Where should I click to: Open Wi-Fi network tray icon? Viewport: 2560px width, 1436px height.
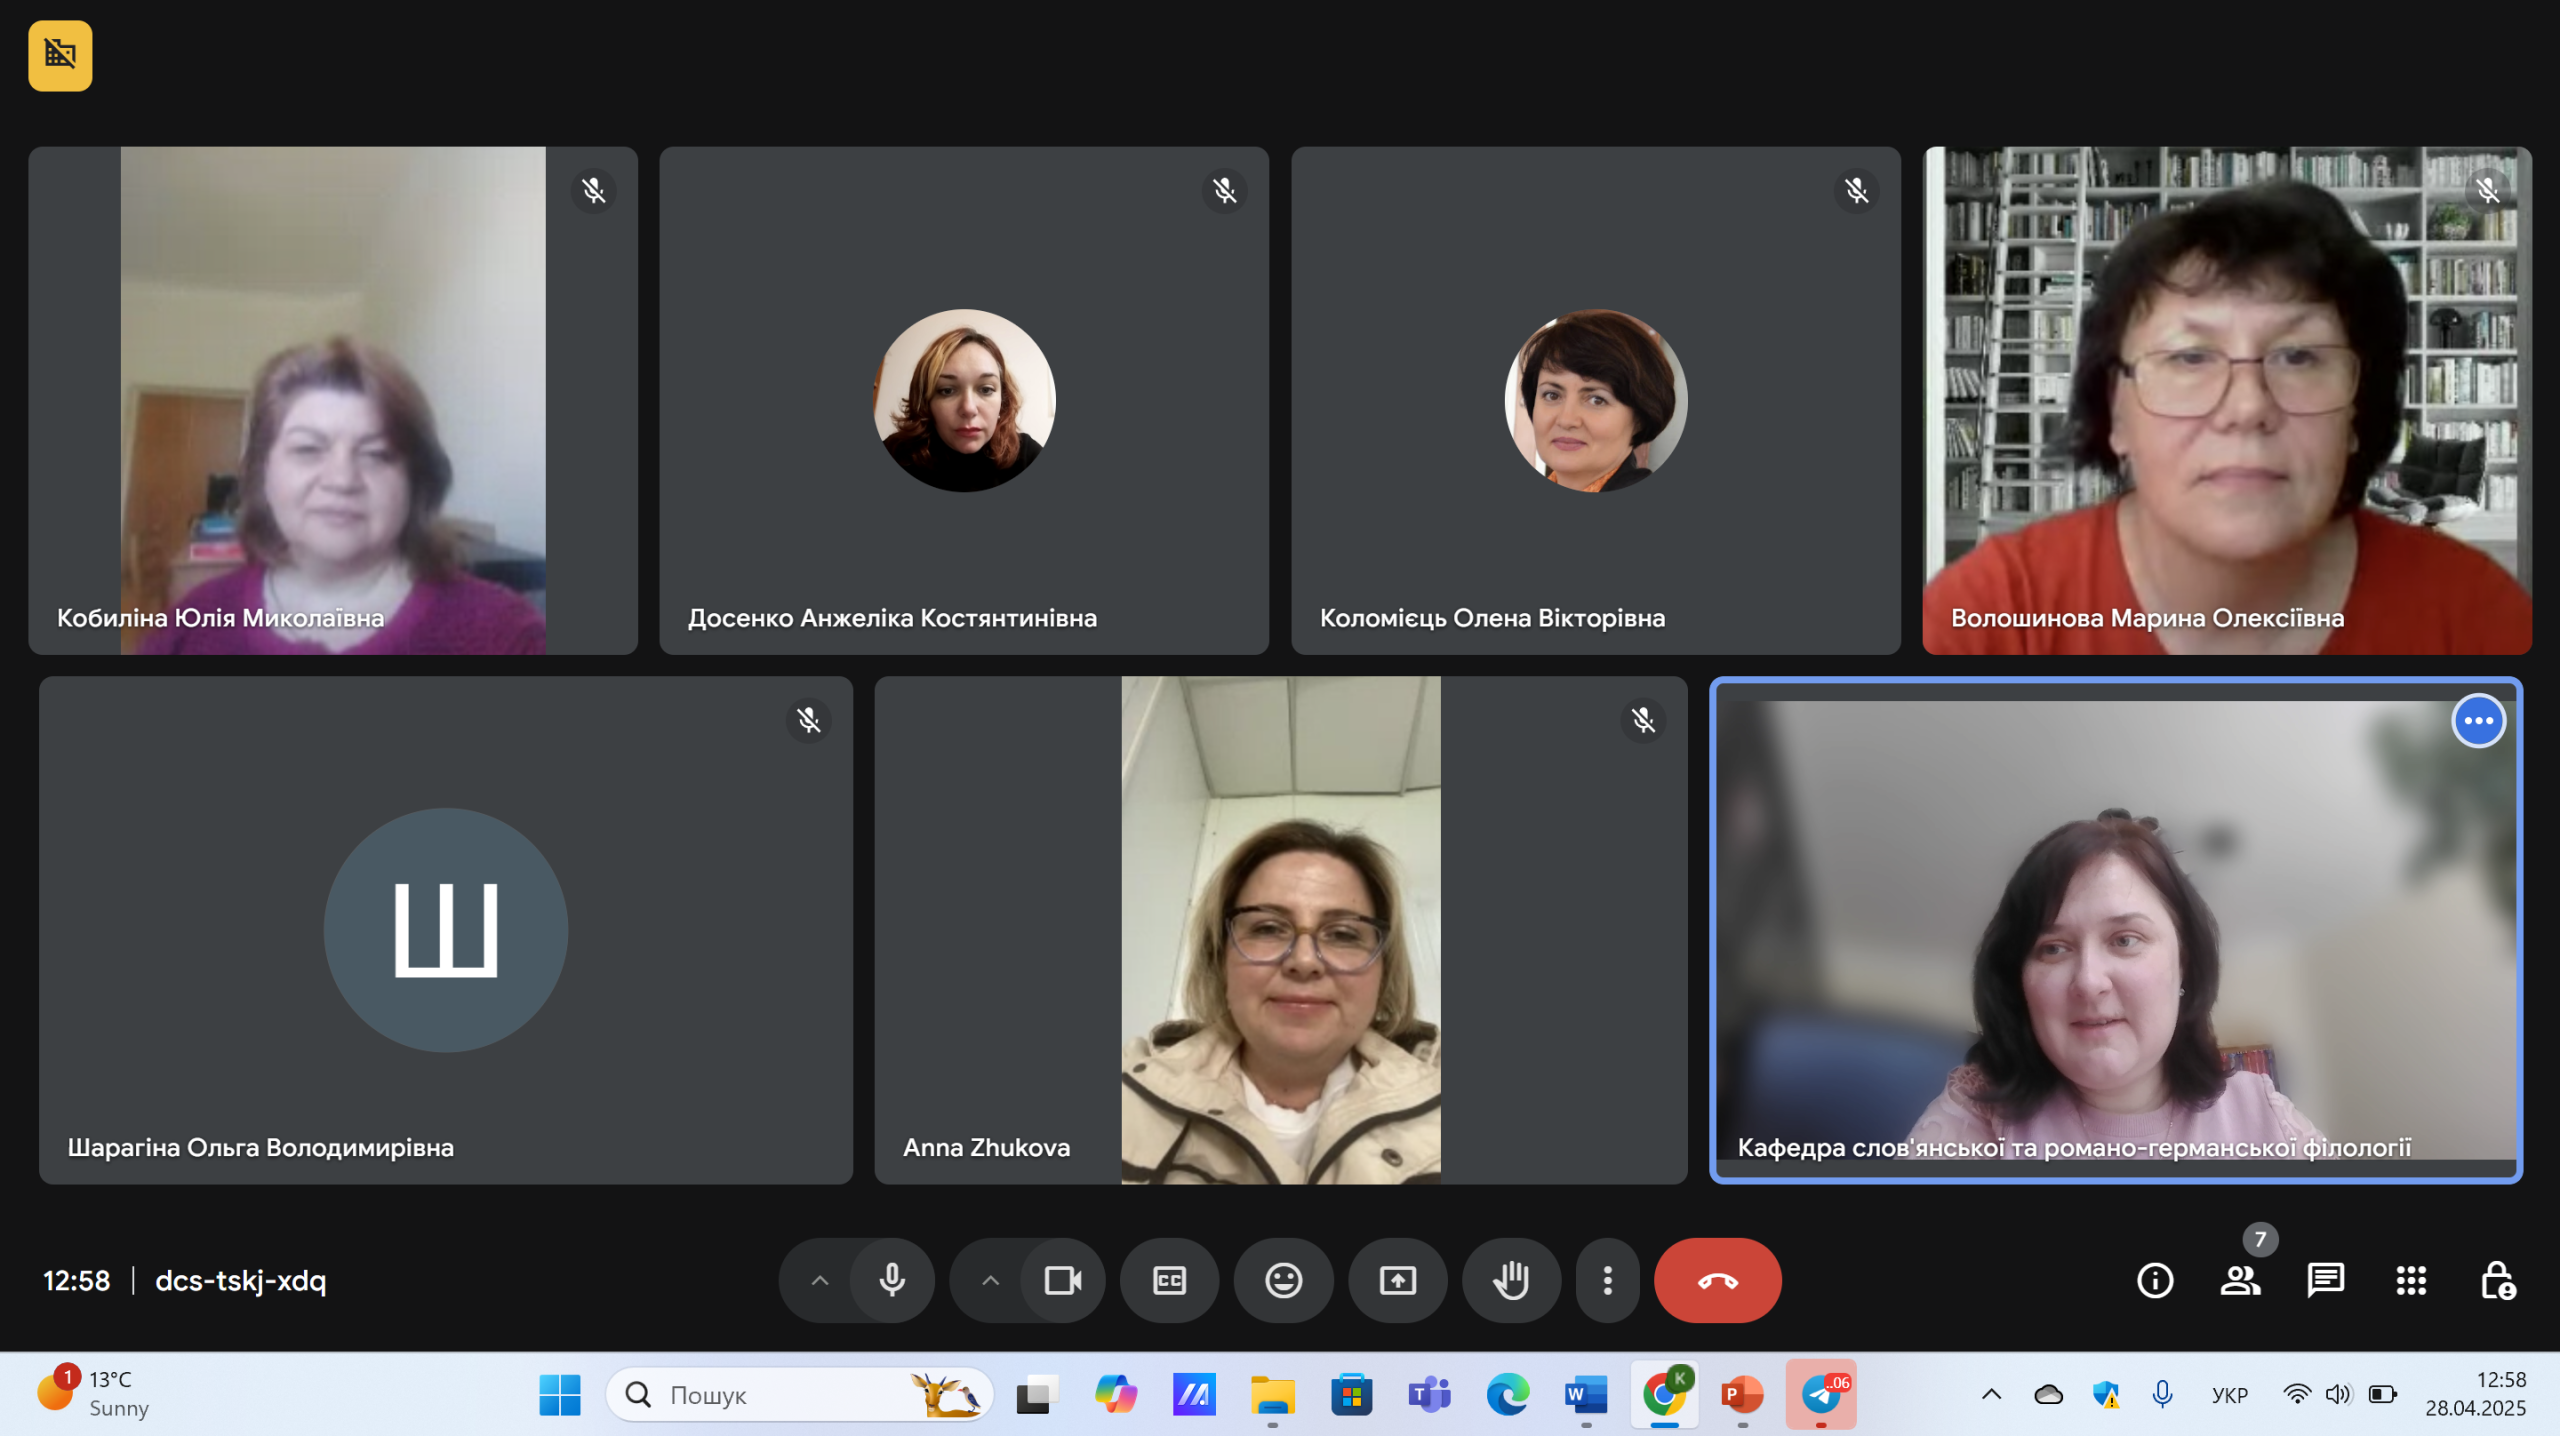click(x=2297, y=1395)
